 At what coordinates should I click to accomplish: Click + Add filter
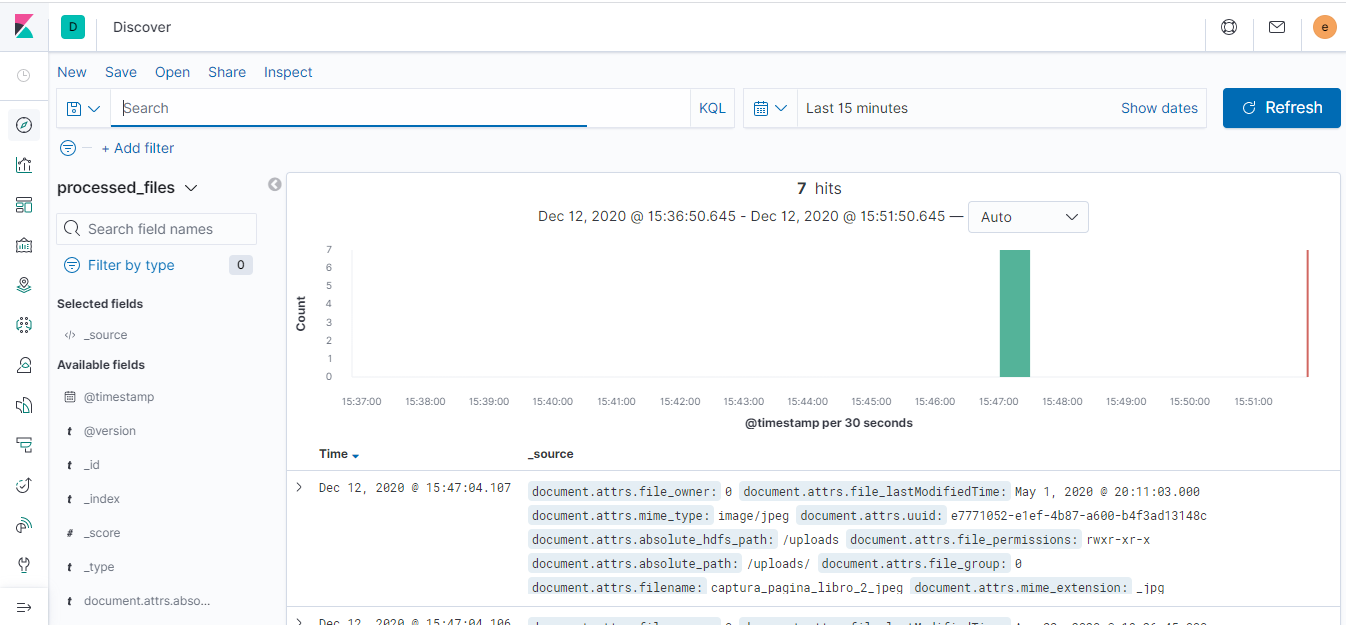pos(138,148)
